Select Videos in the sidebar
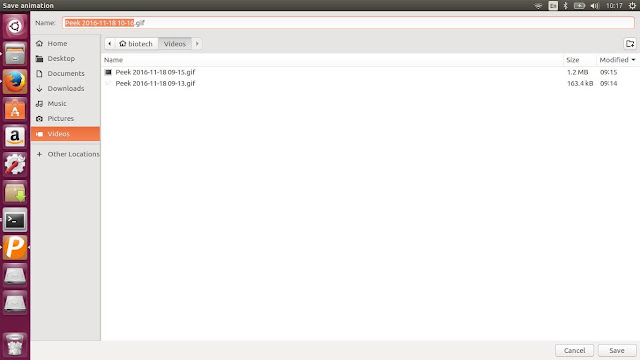The width and height of the screenshot is (640, 360). tap(65, 134)
